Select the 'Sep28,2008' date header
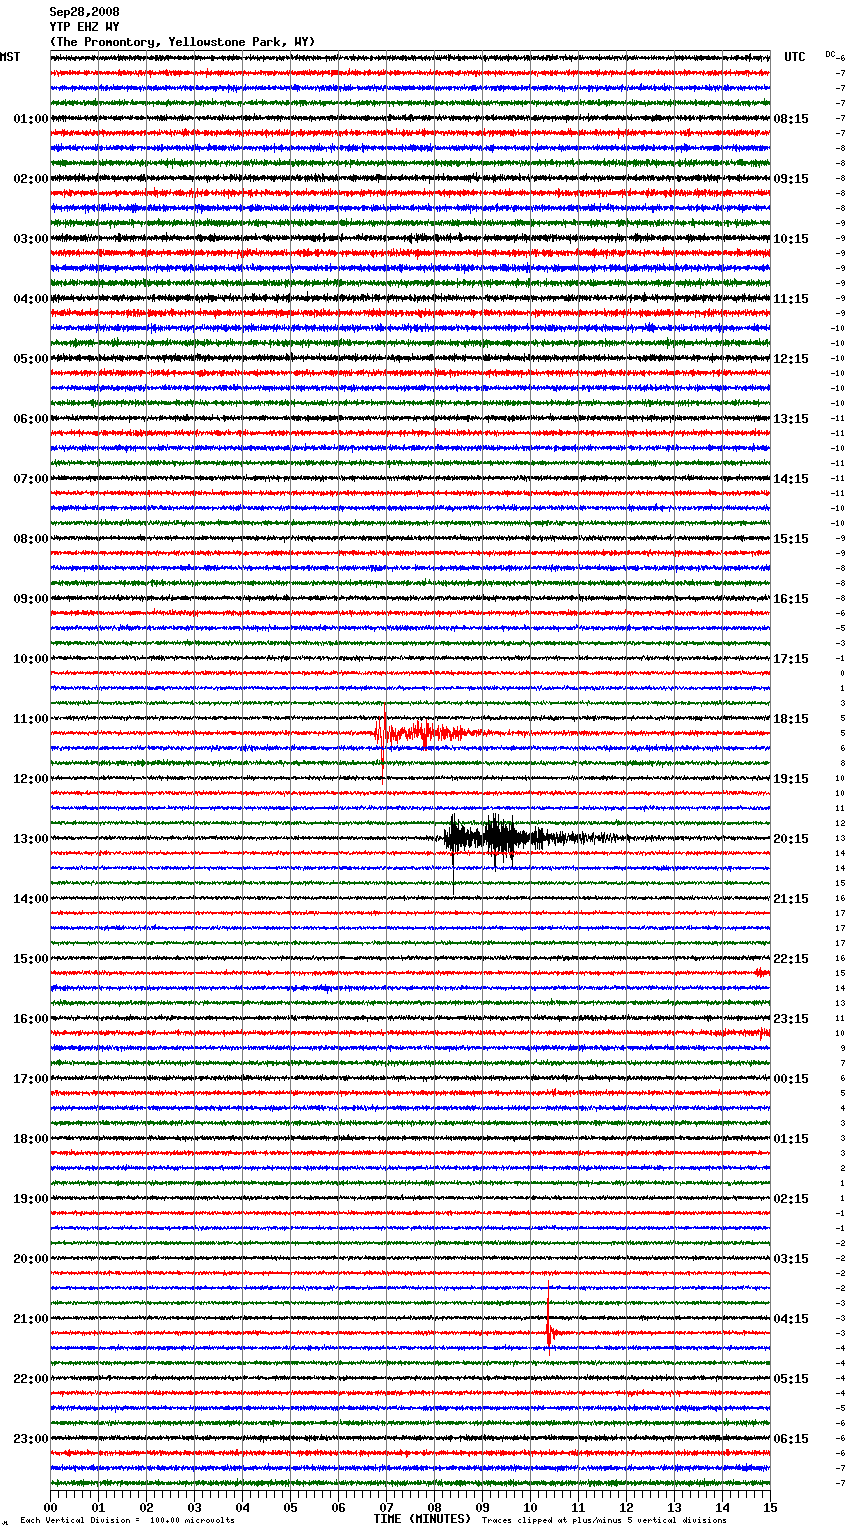 tap(84, 12)
